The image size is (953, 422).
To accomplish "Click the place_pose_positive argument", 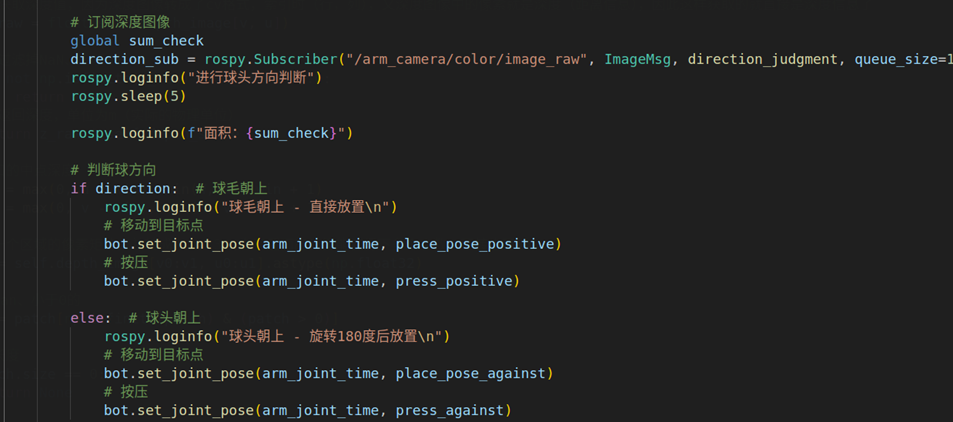I will tap(475, 244).
